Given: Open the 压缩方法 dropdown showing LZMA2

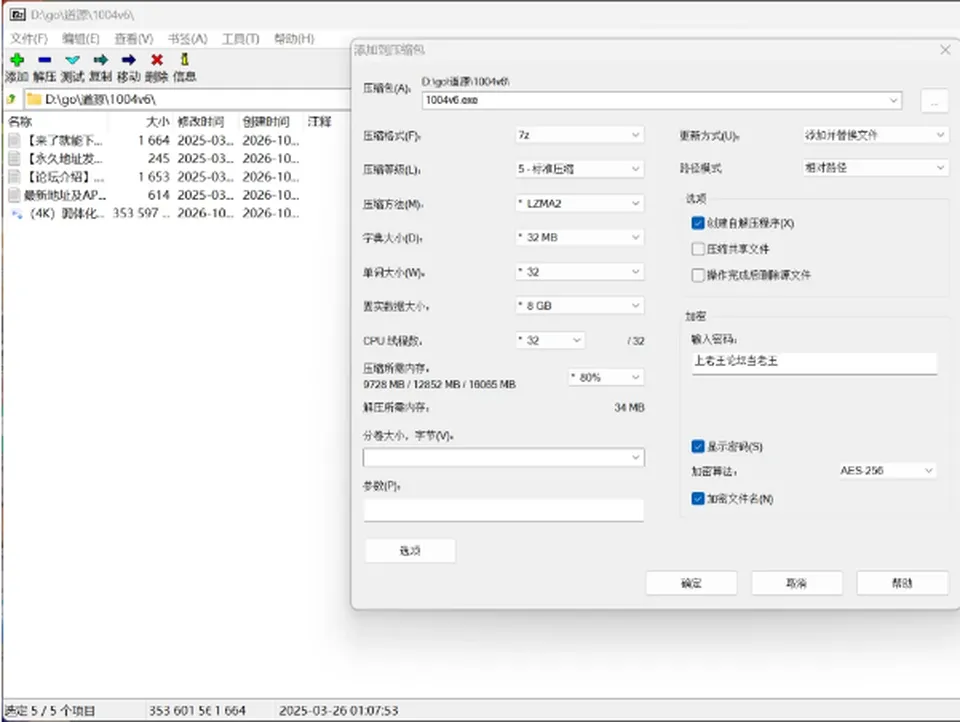Looking at the screenshot, I should (579, 203).
